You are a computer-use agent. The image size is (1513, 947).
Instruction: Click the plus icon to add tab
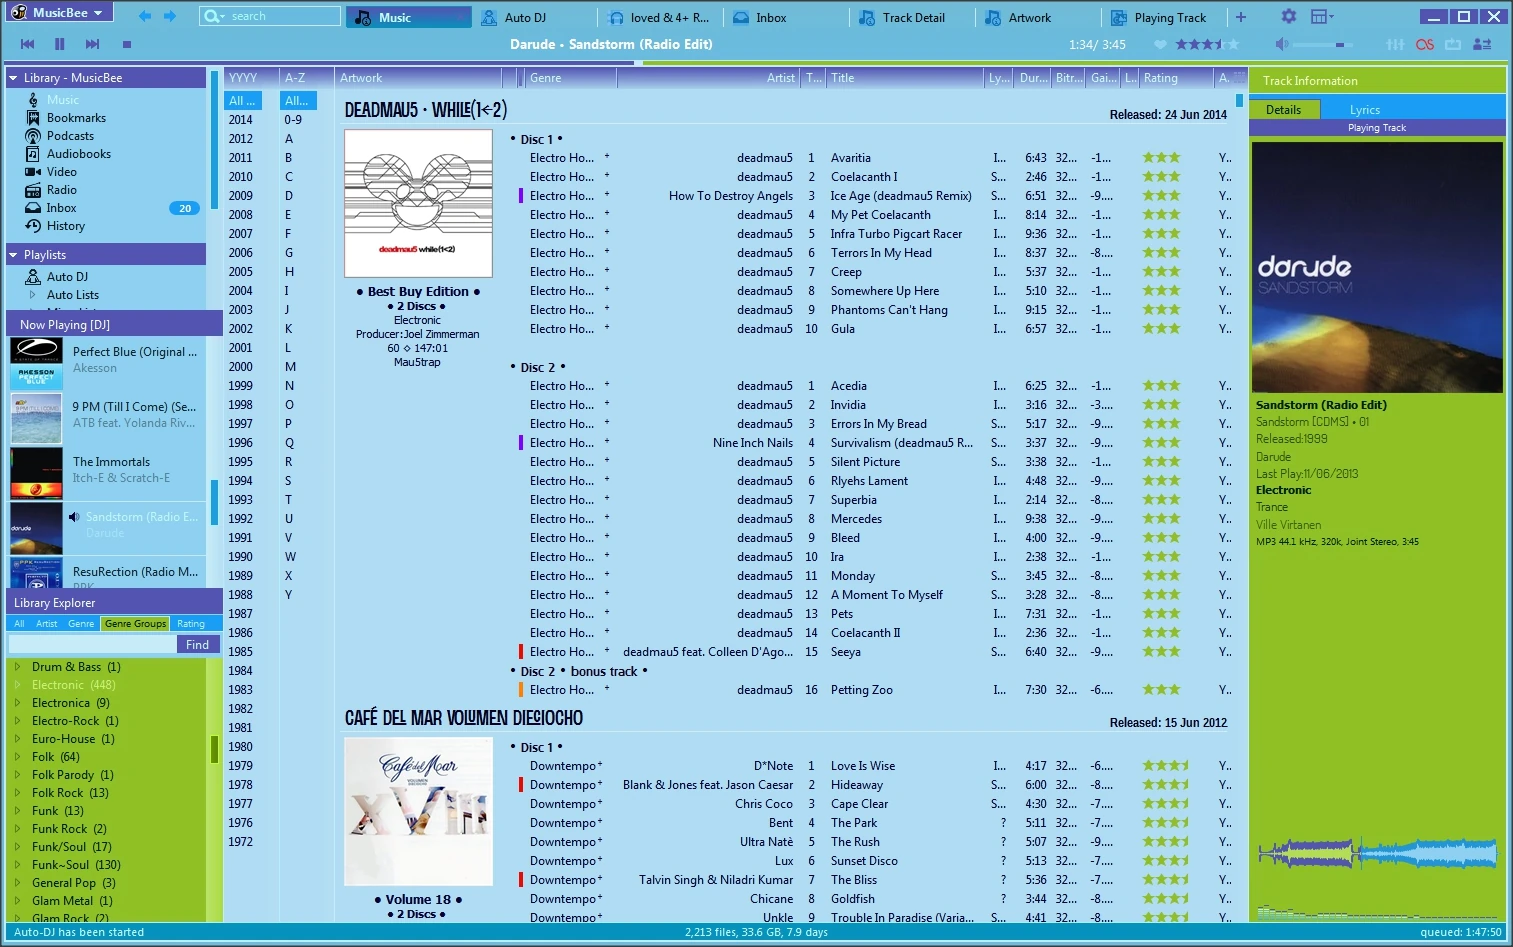click(1241, 17)
